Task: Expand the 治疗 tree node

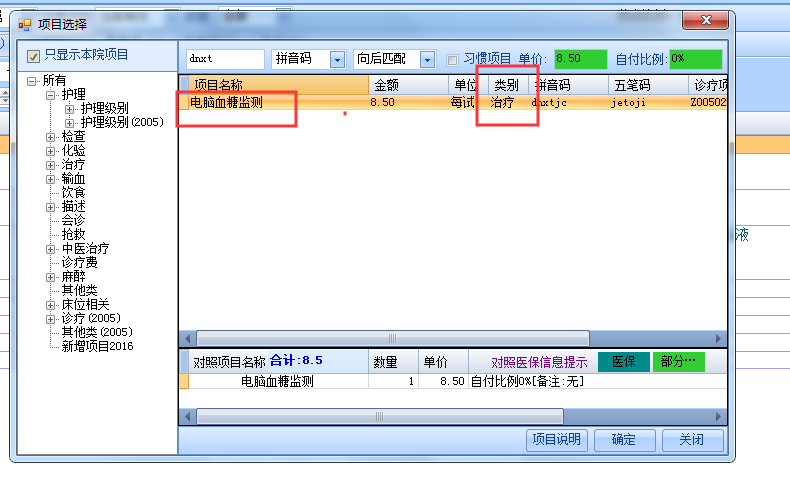Action: pos(50,165)
